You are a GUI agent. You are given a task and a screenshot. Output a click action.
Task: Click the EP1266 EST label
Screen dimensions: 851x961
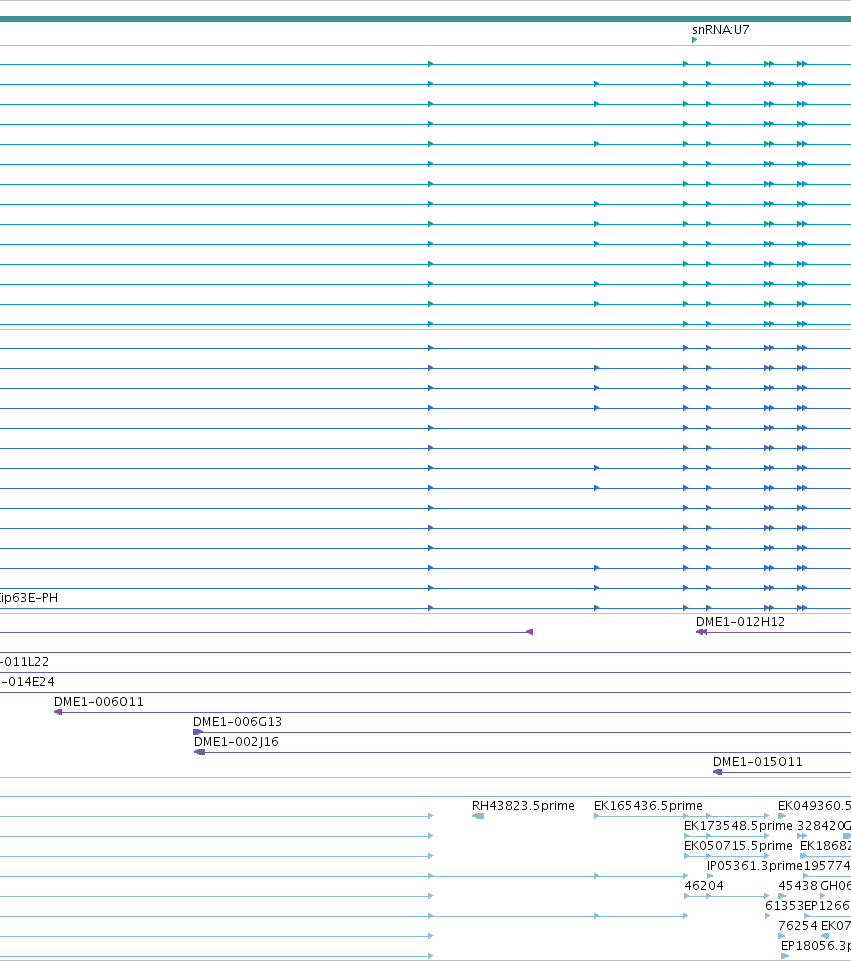(x=827, y=906)
